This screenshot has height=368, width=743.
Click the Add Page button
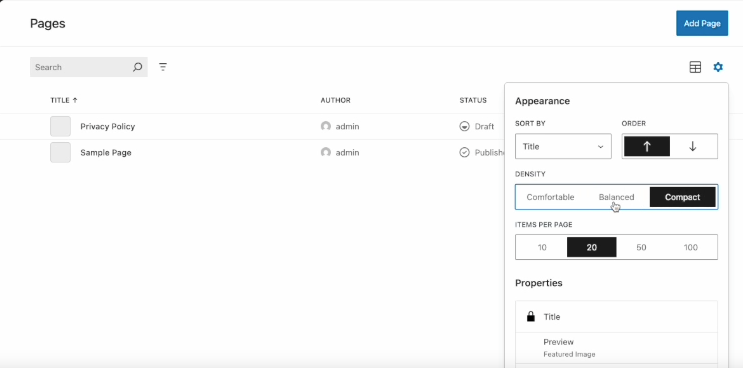tap(702, 23)
